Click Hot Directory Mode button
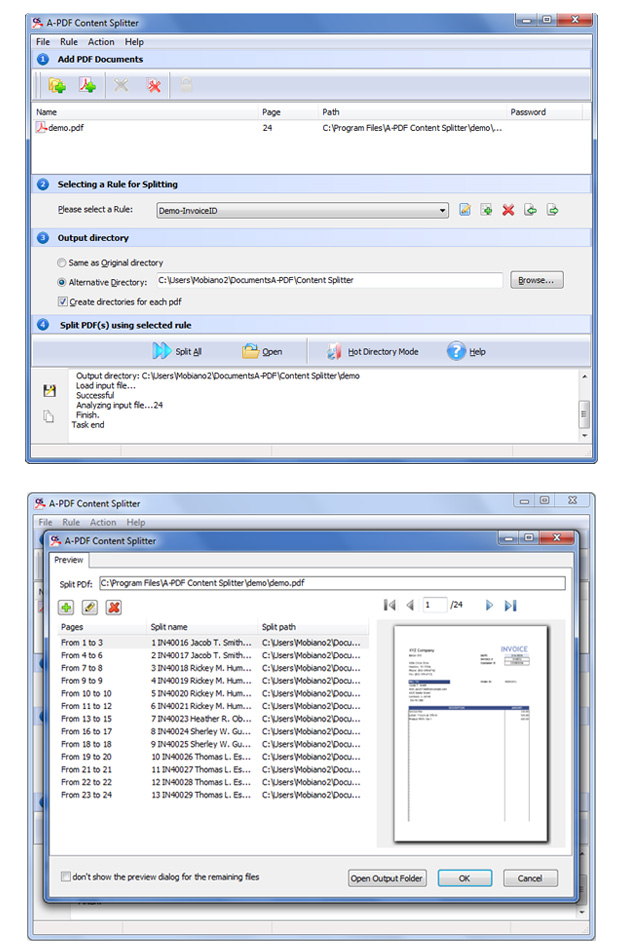Viewport: 620px width, 950px height. tap(372, 351)
